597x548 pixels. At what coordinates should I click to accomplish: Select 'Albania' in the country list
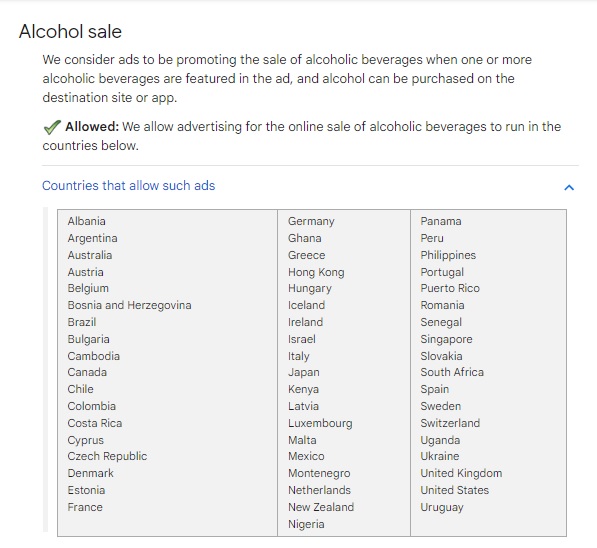[x=86, y=221]
